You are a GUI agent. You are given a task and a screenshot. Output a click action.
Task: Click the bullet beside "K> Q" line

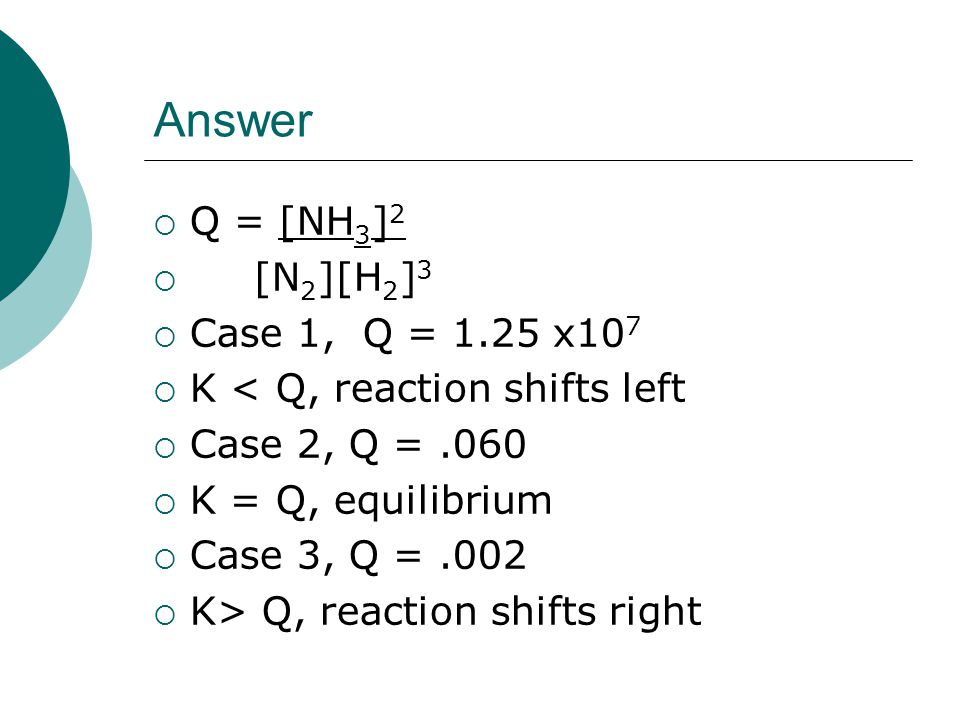[165, 615]
